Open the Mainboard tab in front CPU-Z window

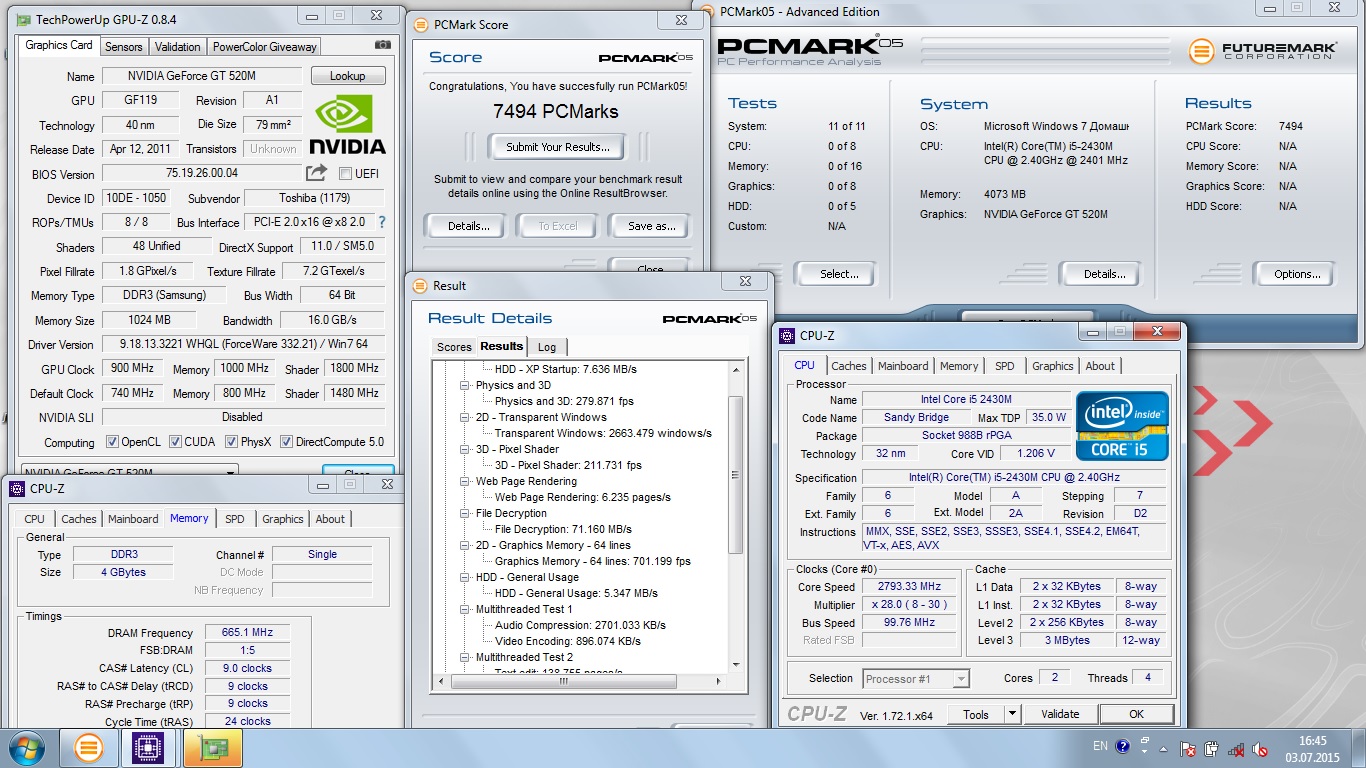[903, 366]
